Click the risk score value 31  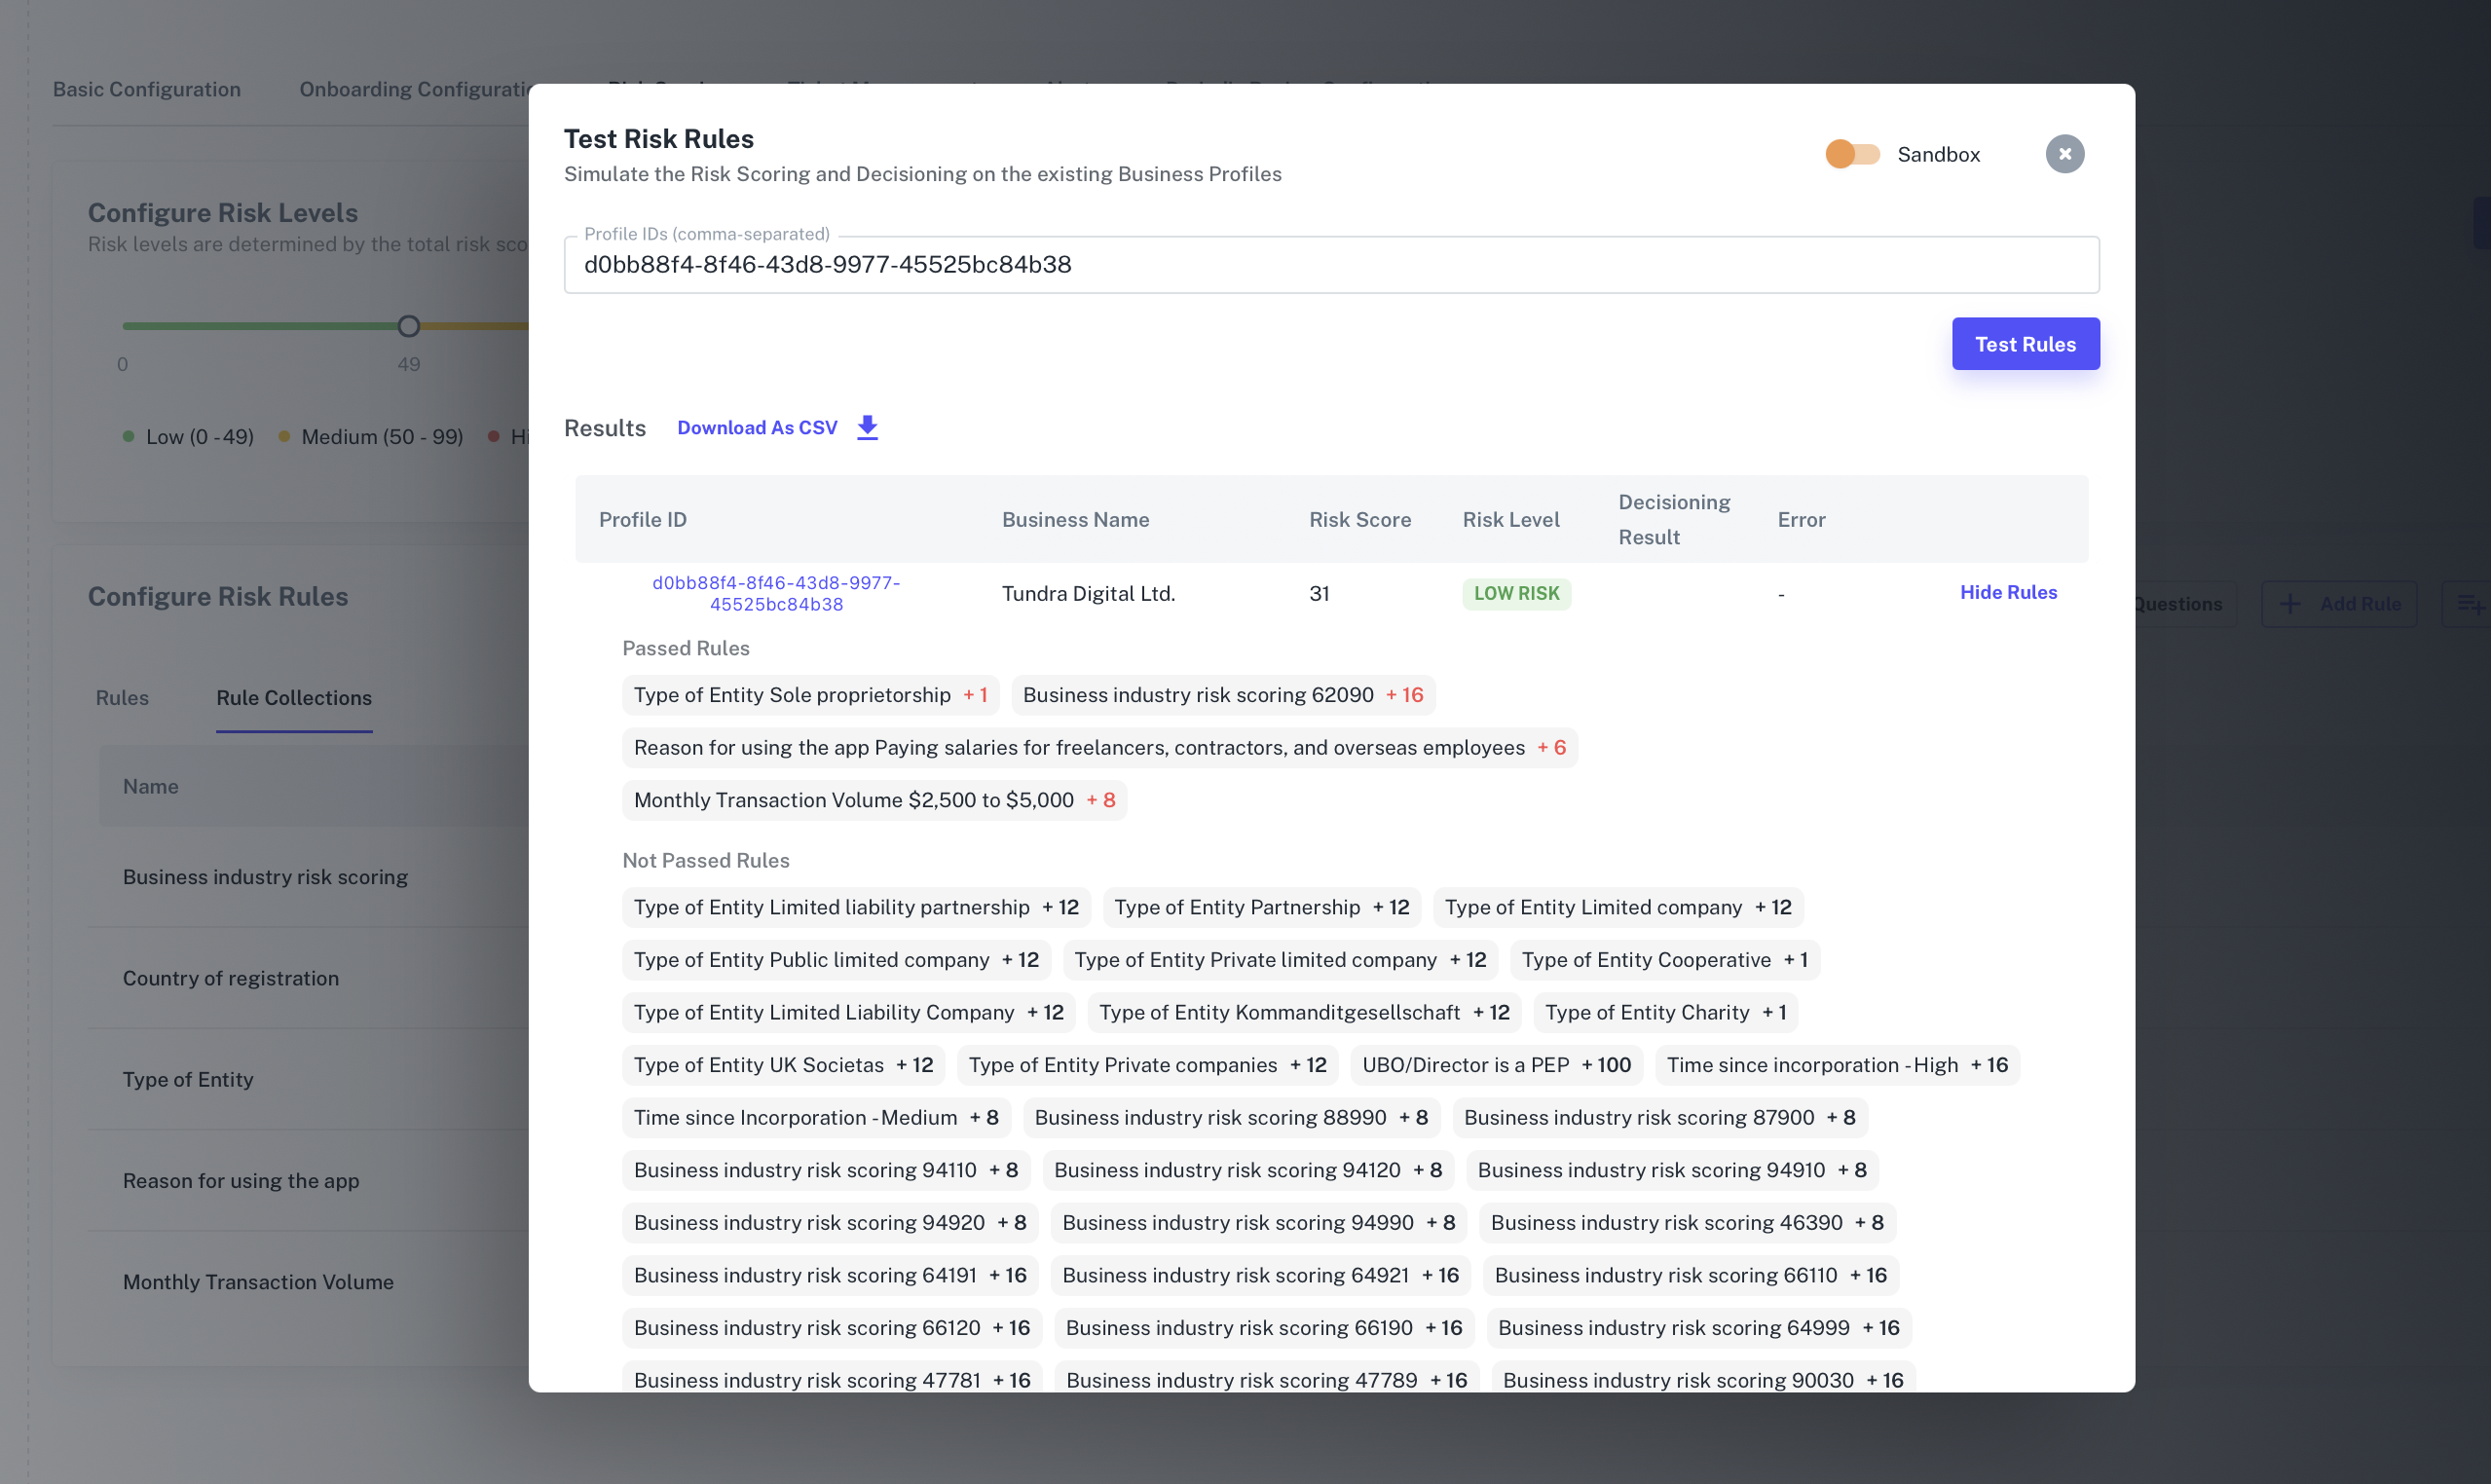click(1319, 594)
